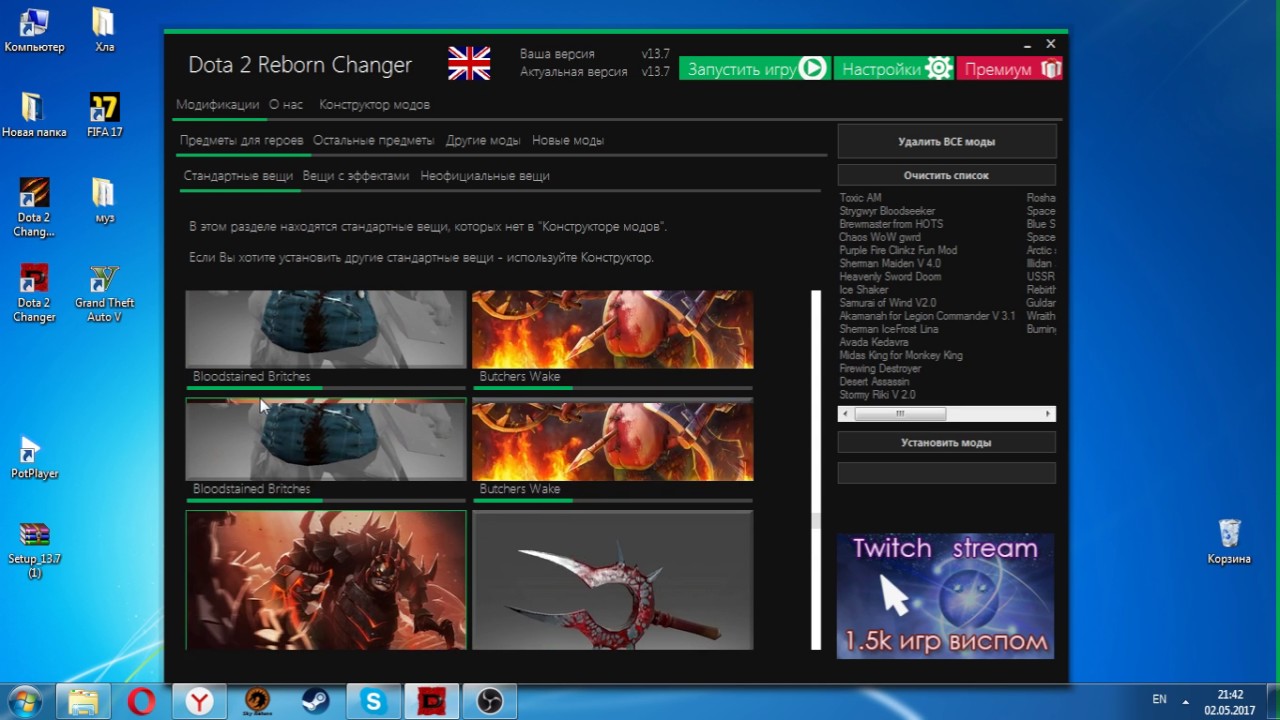This screenshot has height=720, width=1280.
Task: Select Ice Shaker in the list
Action: pyautogui.click(x=864, y=289)
